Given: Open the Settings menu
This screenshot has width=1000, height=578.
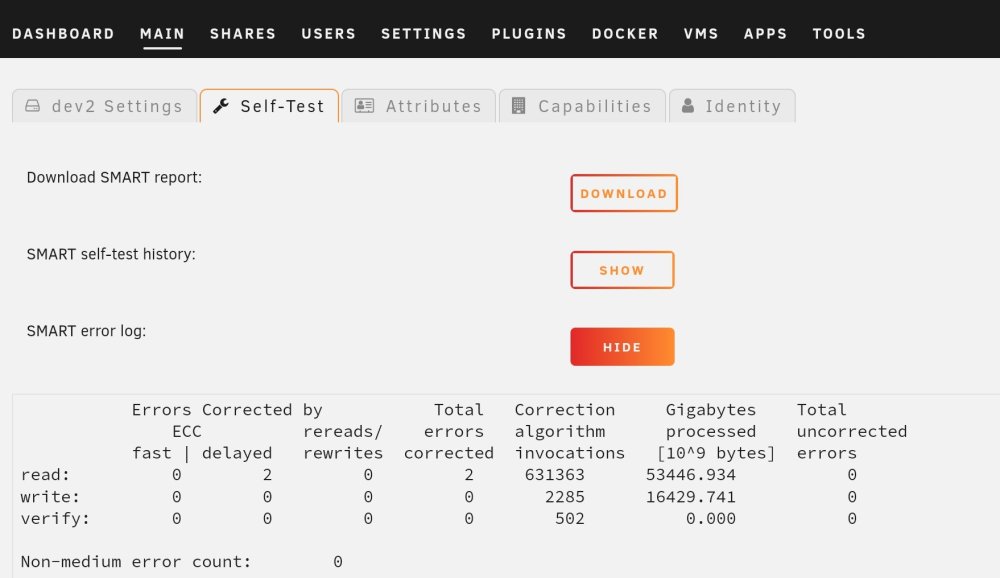Looking at the screenshot, I should coord(423,34).
